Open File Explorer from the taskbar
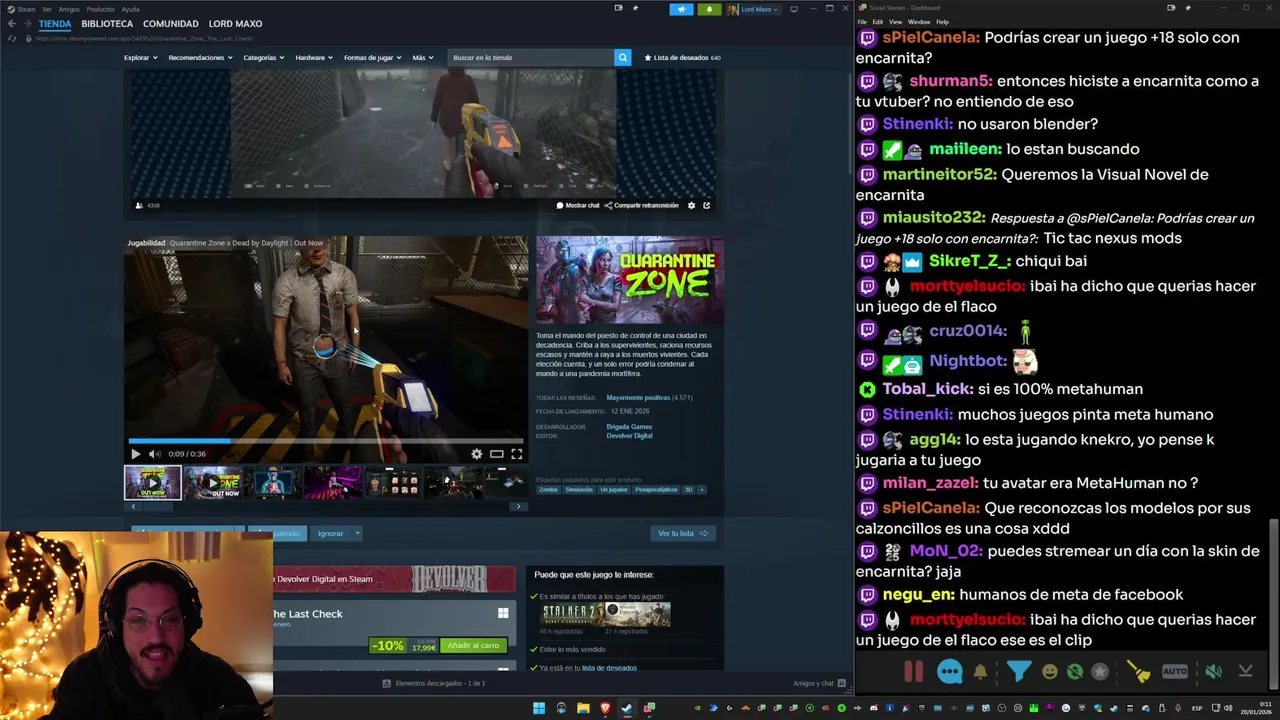 (x=583, y=708)
